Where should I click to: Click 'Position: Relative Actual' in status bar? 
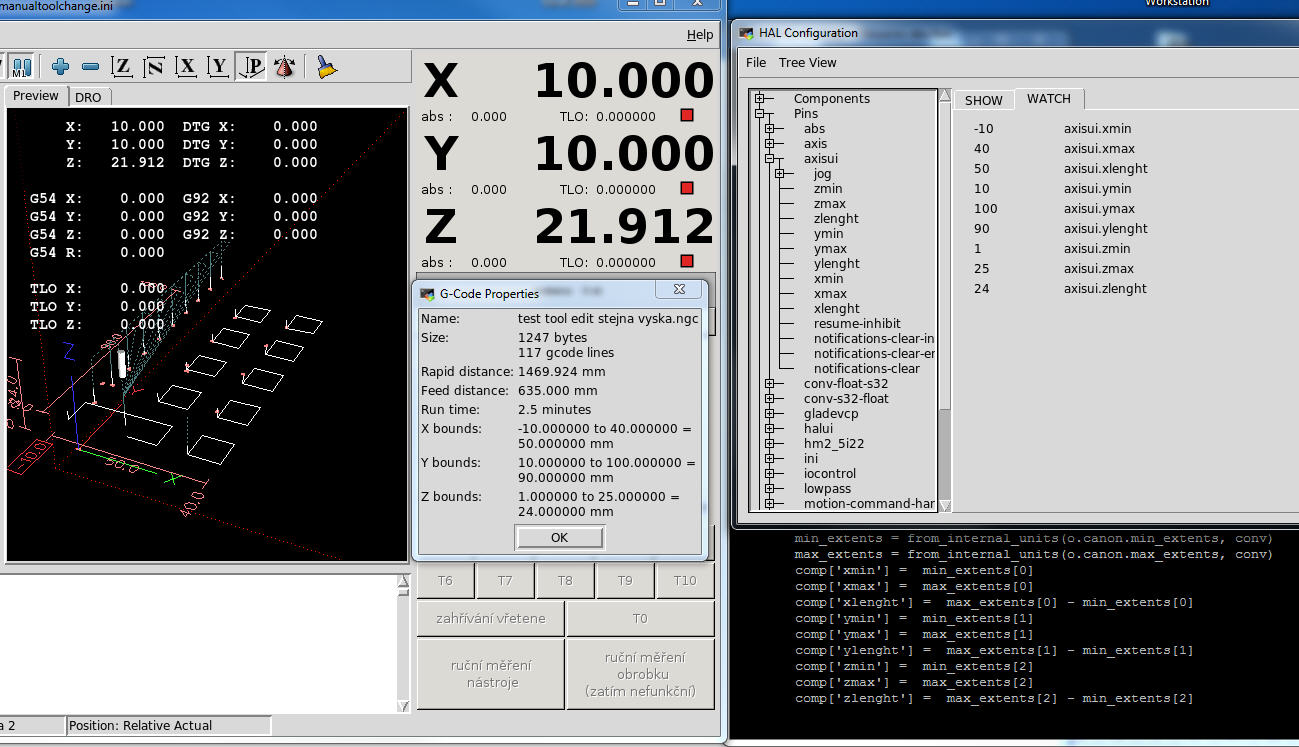[x=140, y=726]
